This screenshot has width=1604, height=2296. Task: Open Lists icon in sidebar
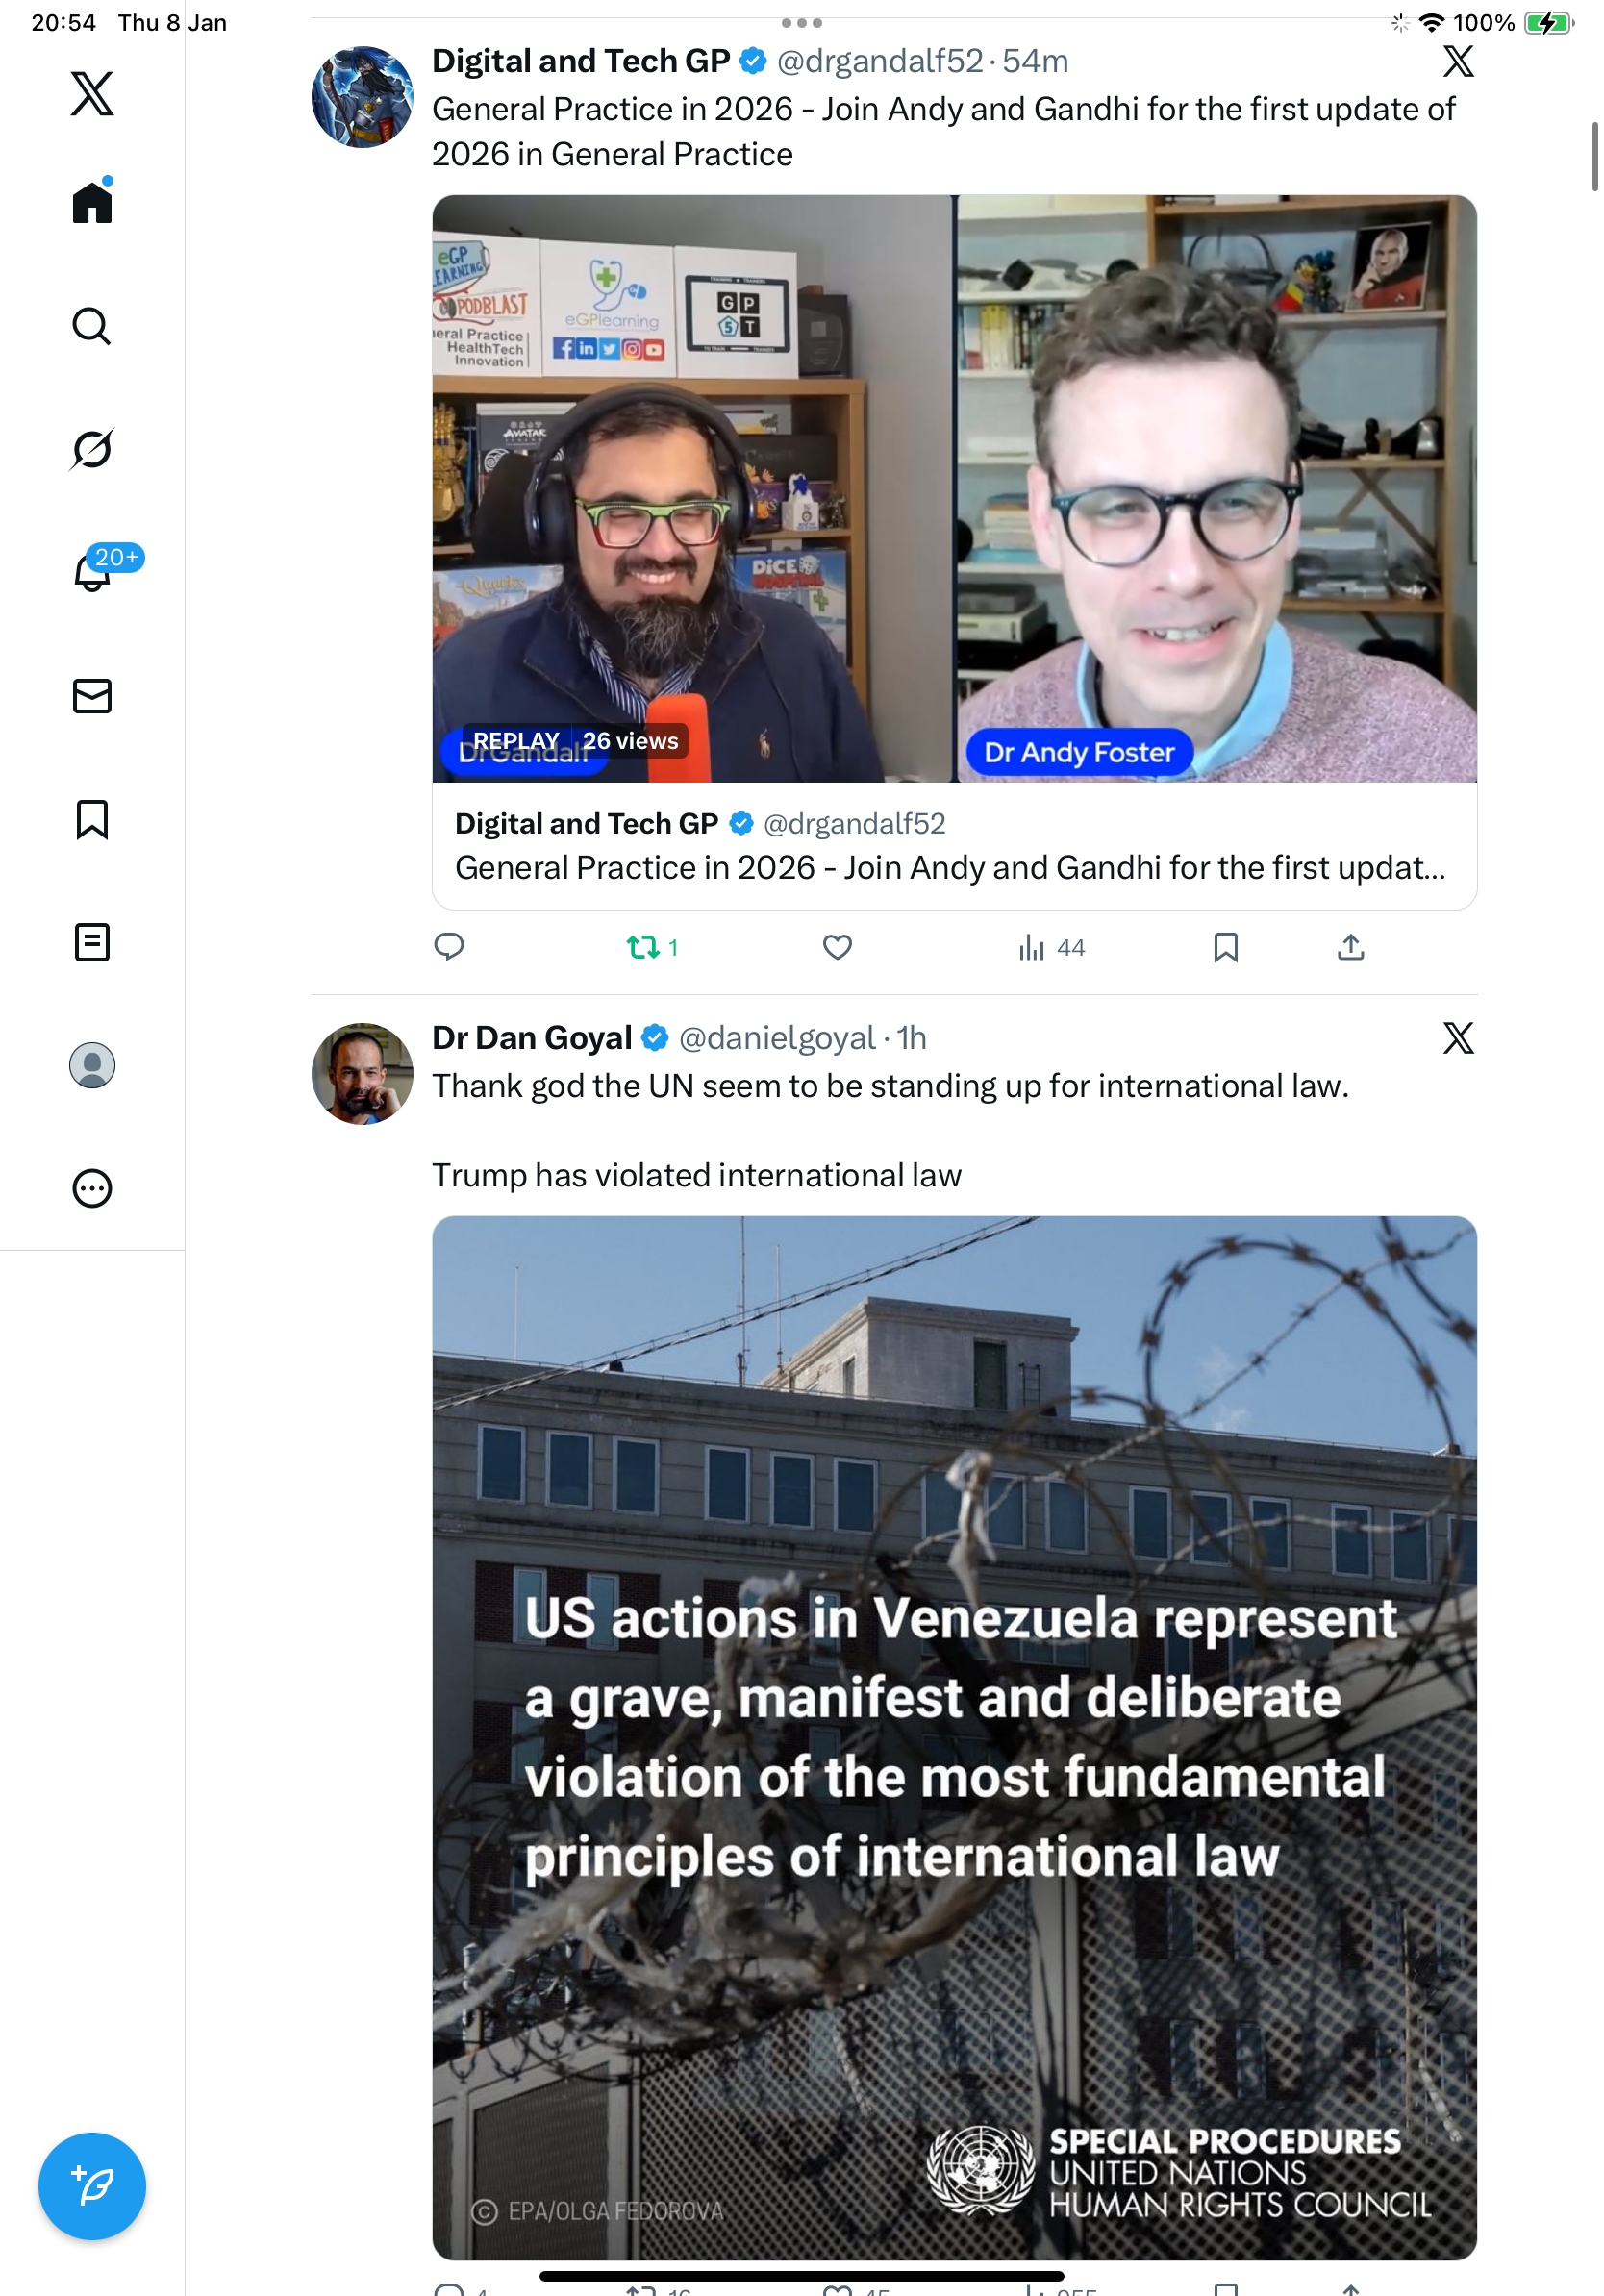pyautogui.click(x=92, y=942)
